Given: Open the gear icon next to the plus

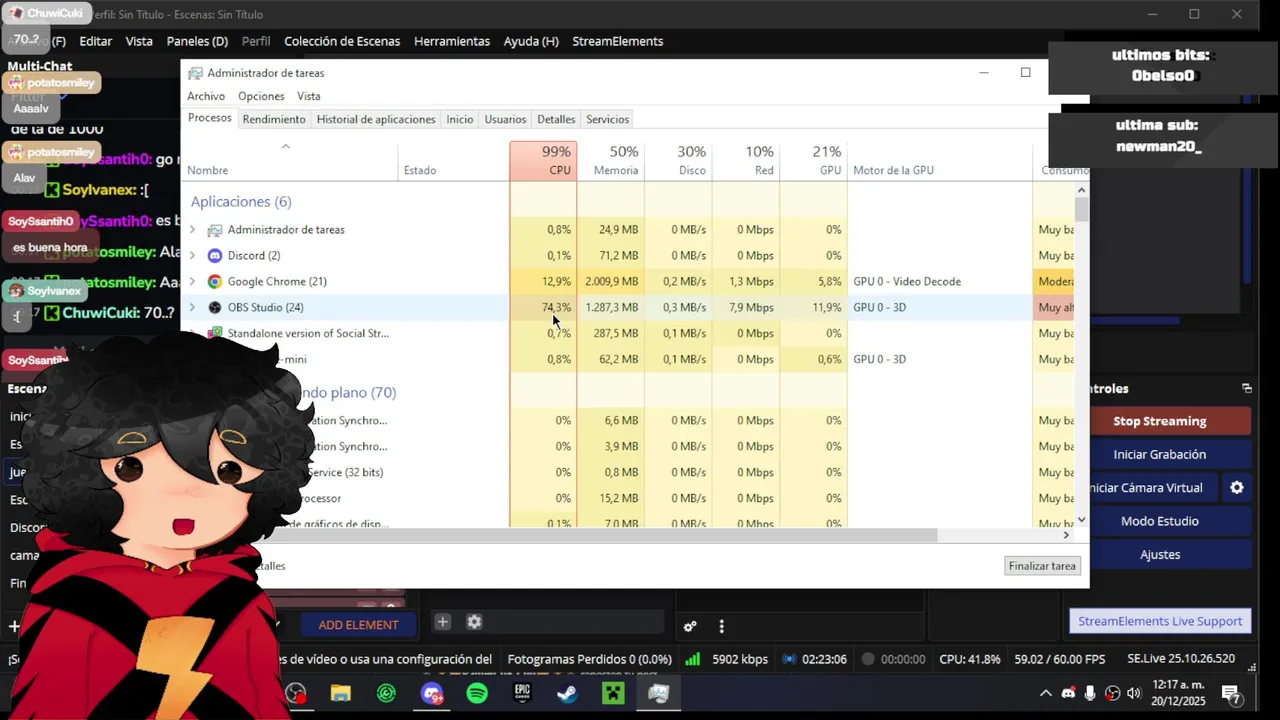Looking at the screenshot, I should pos(474,622).
